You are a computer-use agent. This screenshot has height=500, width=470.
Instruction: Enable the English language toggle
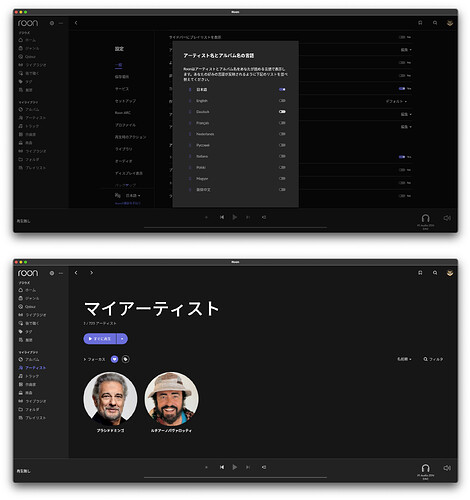tap(282, 100)
